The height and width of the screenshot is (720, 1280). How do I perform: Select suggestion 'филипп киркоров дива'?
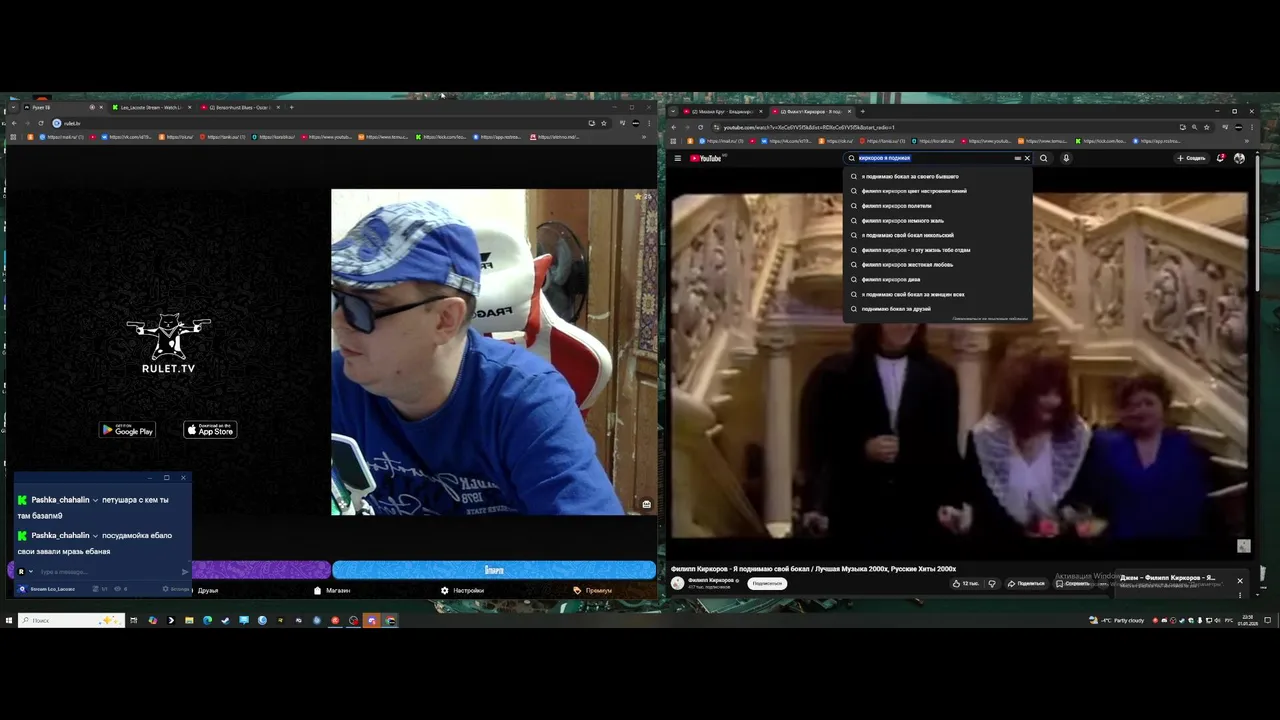938,280
